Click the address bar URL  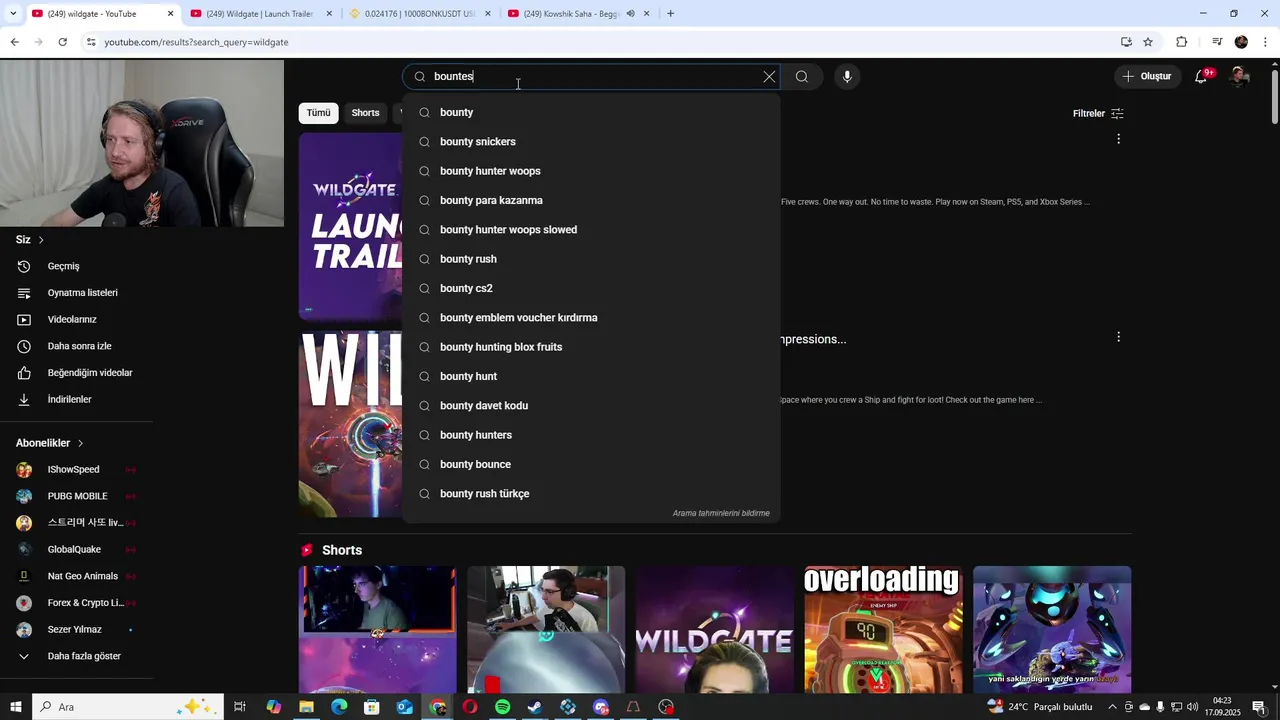click(x=196, y=42)
